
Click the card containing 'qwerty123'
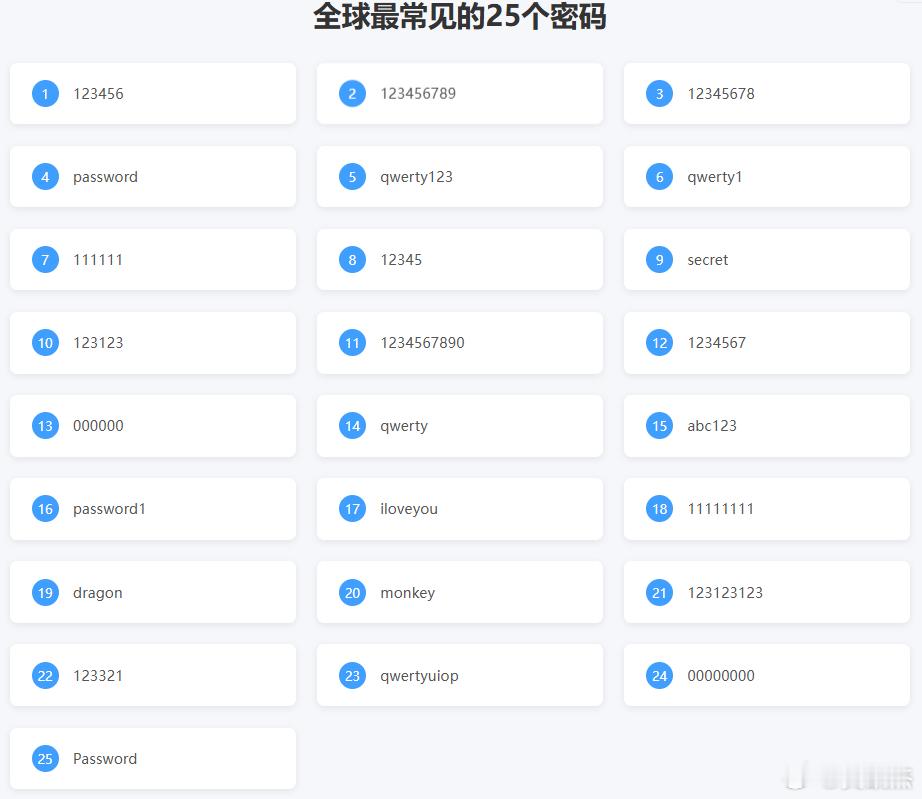tap(460, 176)
